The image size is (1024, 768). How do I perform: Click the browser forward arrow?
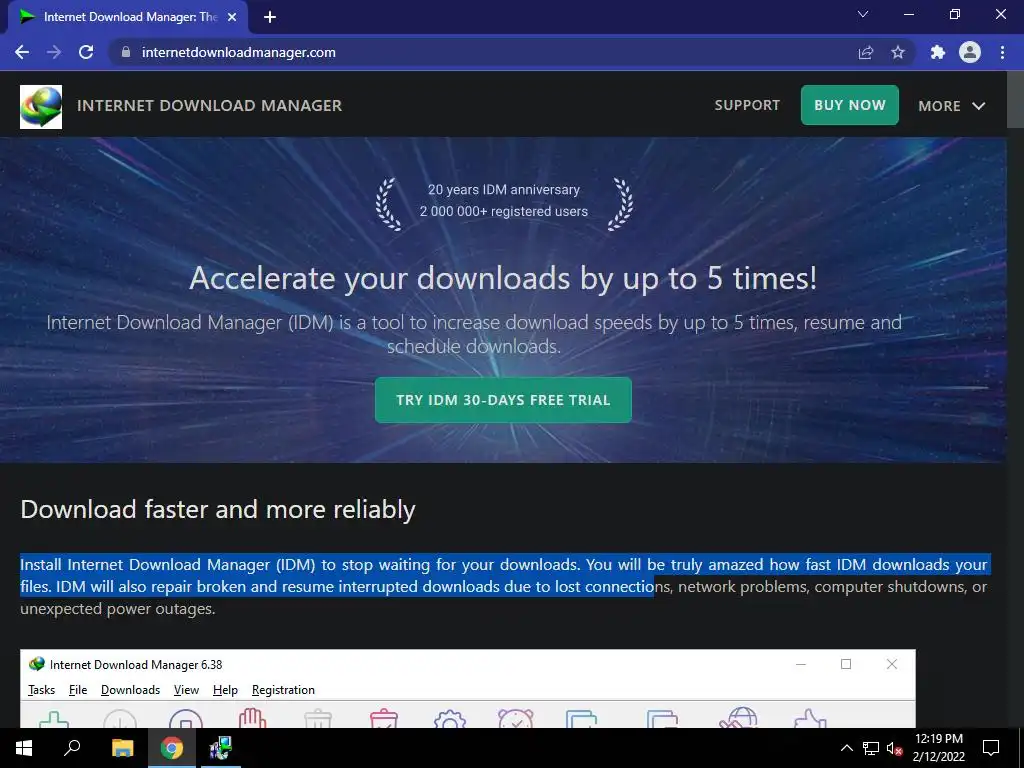tap(54, 52)
